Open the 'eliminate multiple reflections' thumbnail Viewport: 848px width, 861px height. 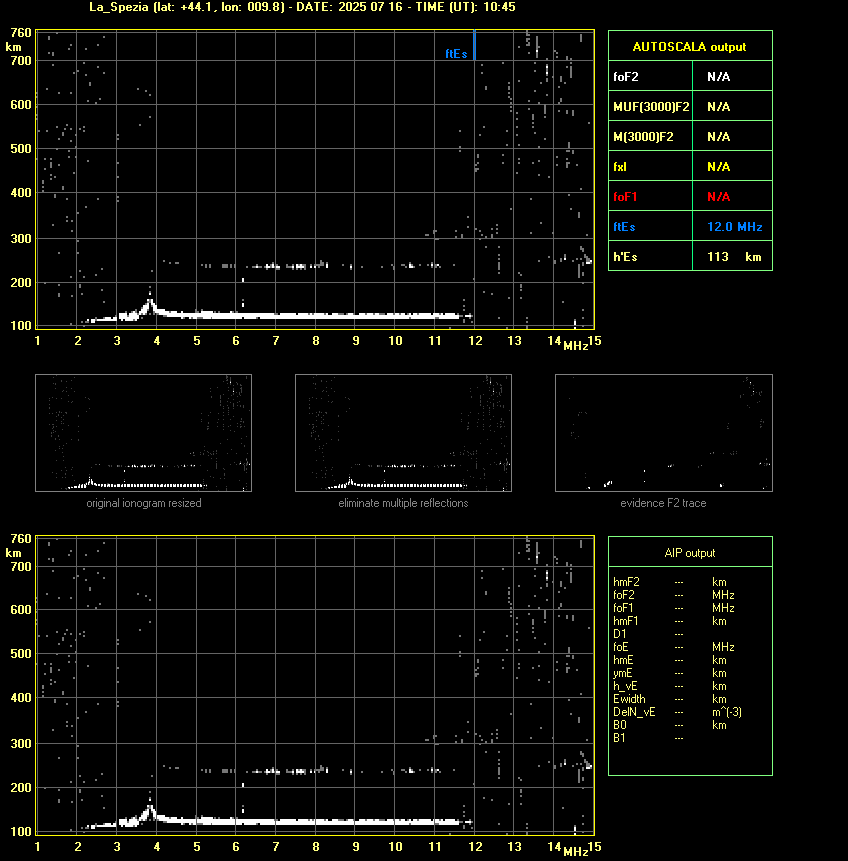[x=403, y=433]
